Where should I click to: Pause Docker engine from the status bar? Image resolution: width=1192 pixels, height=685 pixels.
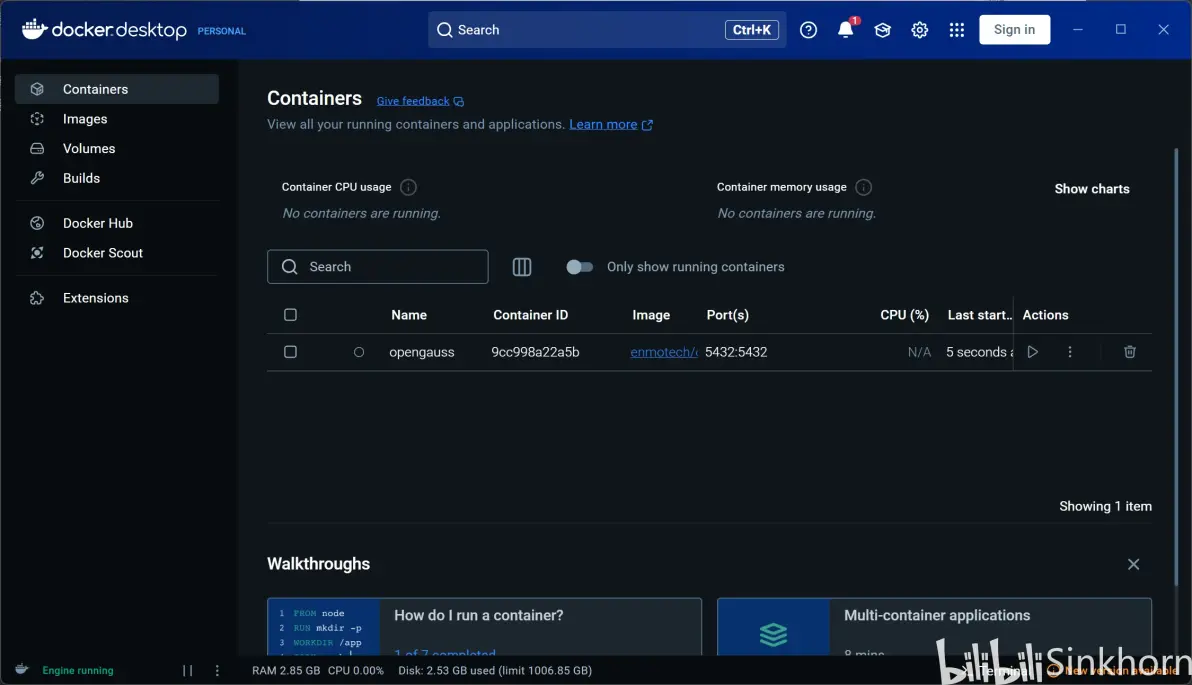pos(188,671)
